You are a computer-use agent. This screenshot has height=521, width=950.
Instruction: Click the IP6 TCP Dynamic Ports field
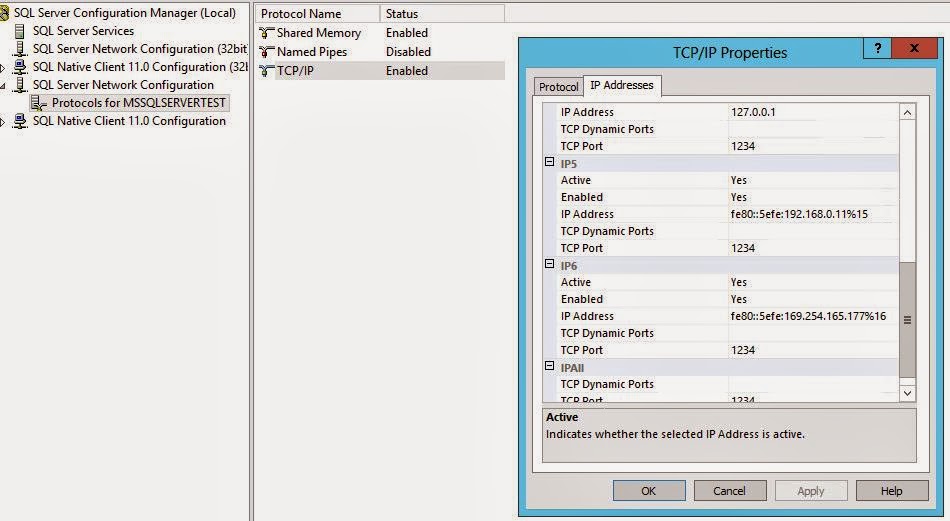[813, 333]
